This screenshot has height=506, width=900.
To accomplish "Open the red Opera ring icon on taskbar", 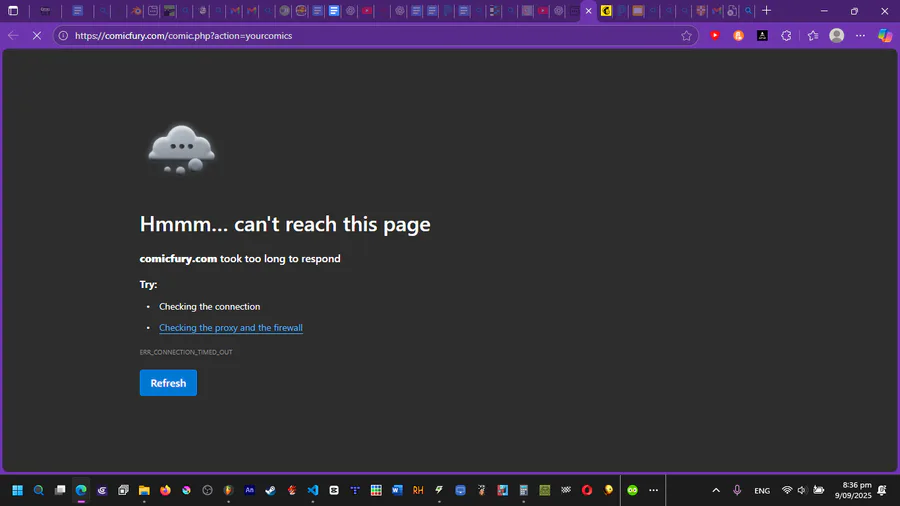I will pos(587,490).
